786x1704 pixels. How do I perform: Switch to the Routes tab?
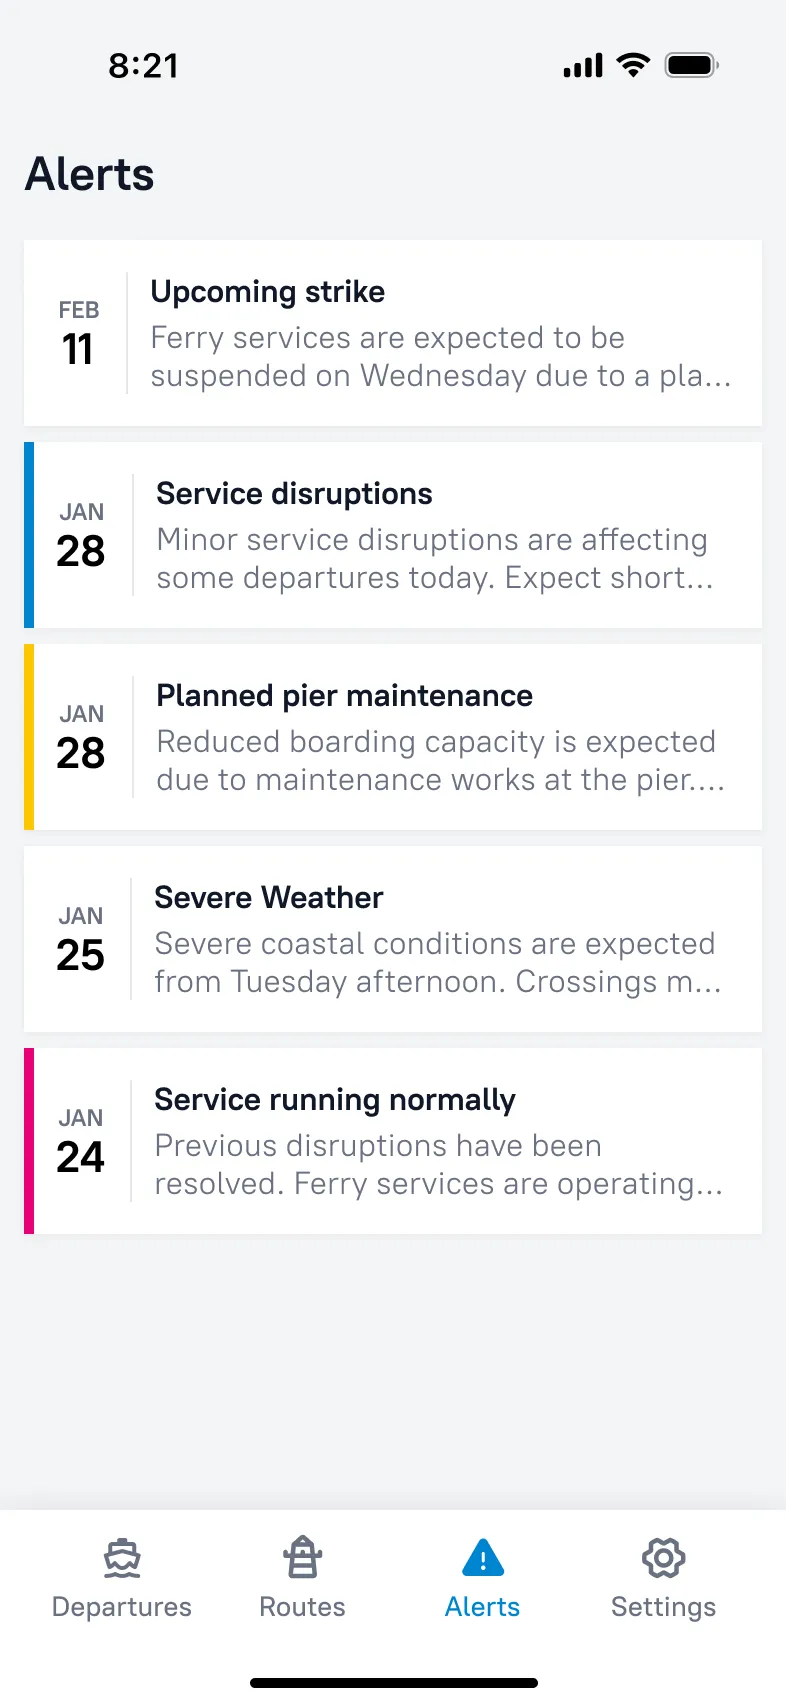pos(302,1580)
